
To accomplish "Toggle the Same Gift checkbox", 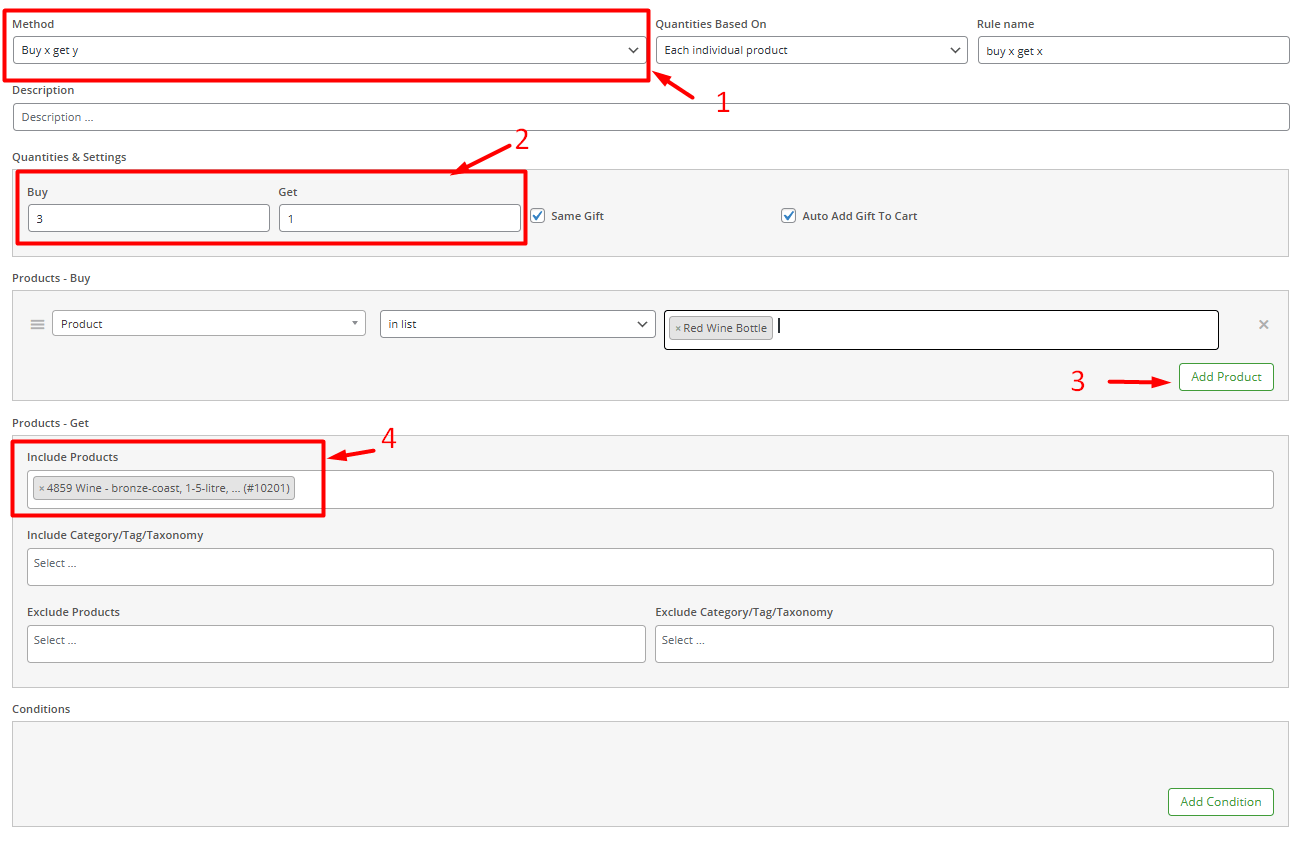I will (x=537, y=216).
